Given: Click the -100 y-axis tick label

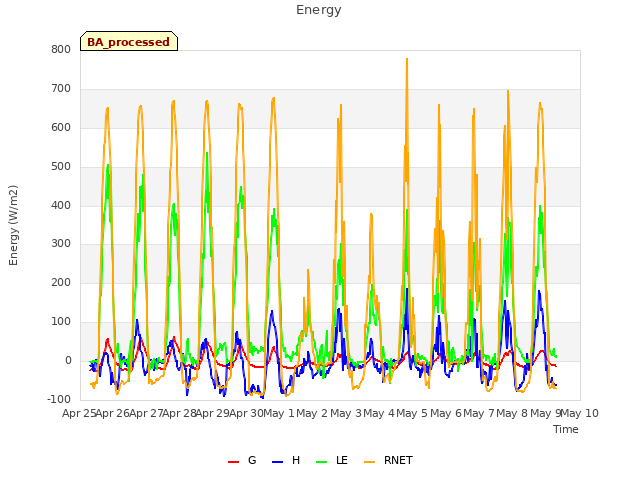Looking at the screenshot, I should 59,399.
